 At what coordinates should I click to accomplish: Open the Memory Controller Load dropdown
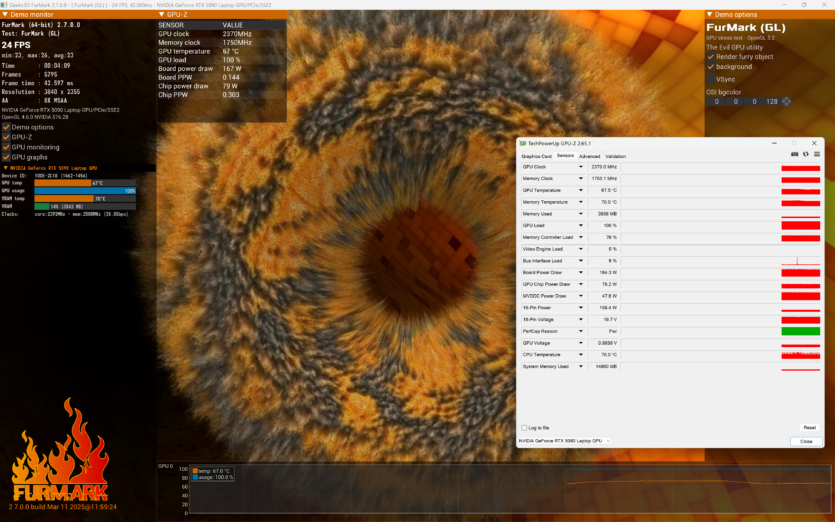(580, 238)
